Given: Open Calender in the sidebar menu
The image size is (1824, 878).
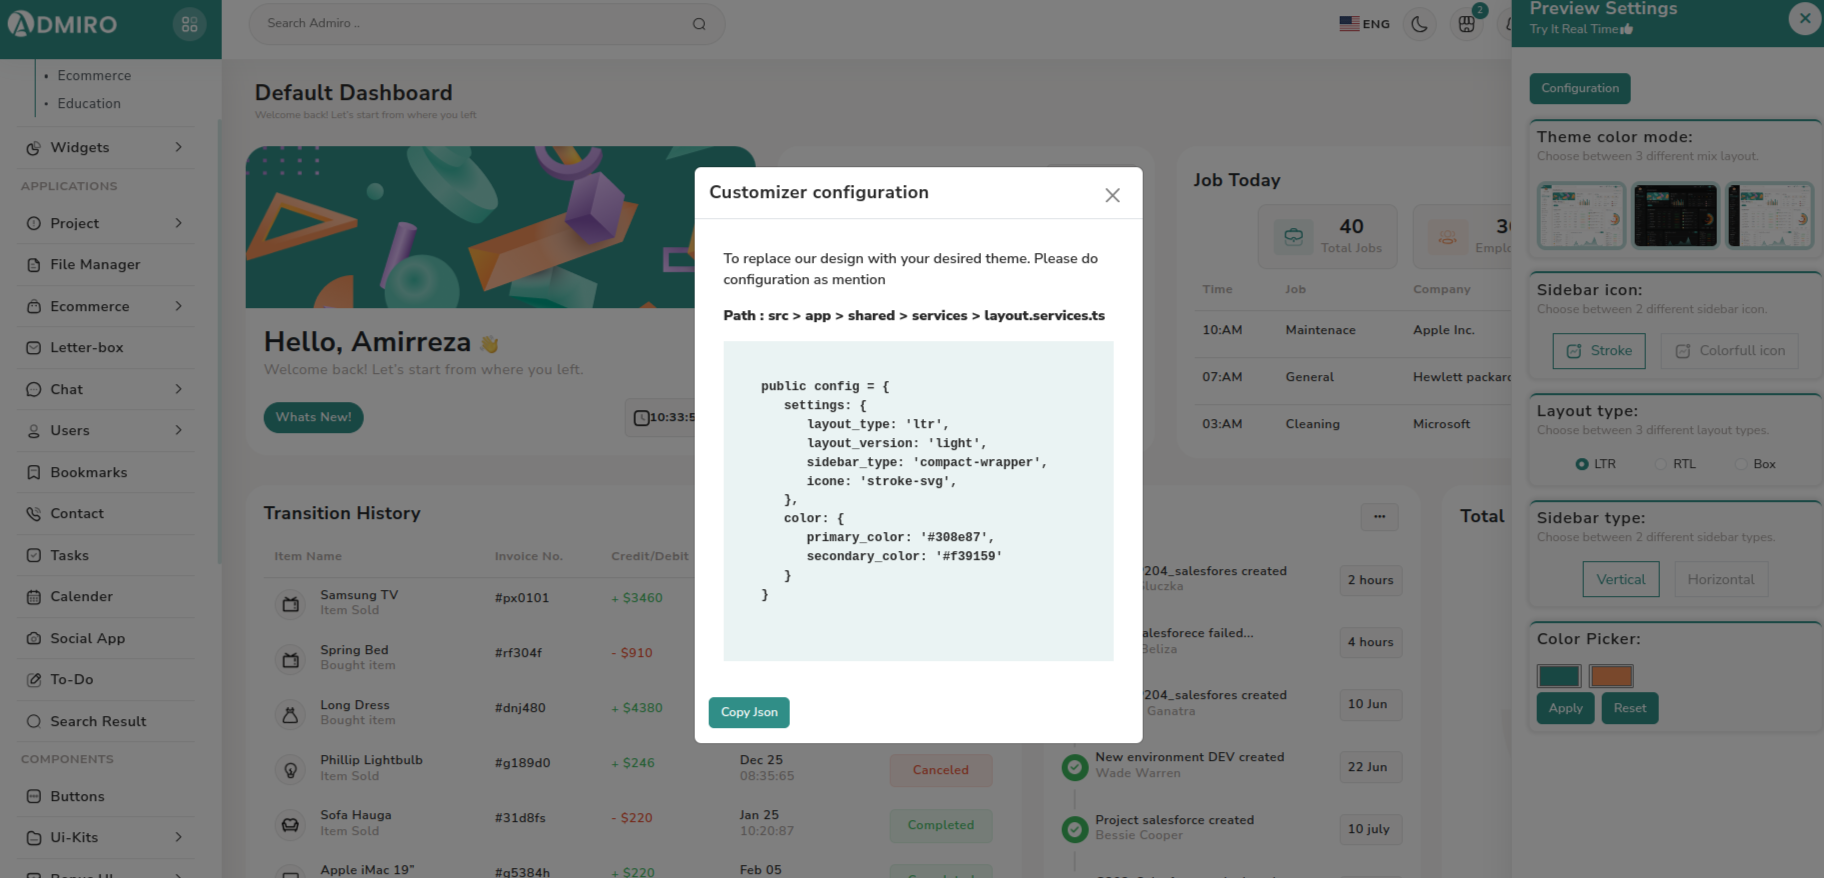Looking at the screenshot, I should [81, 597].
